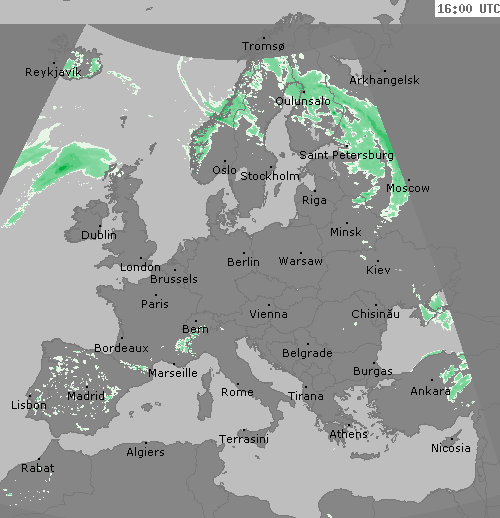Select the Dublin city label
The height and width of the screenshot is (518, 500).
[x=99, y=235]
